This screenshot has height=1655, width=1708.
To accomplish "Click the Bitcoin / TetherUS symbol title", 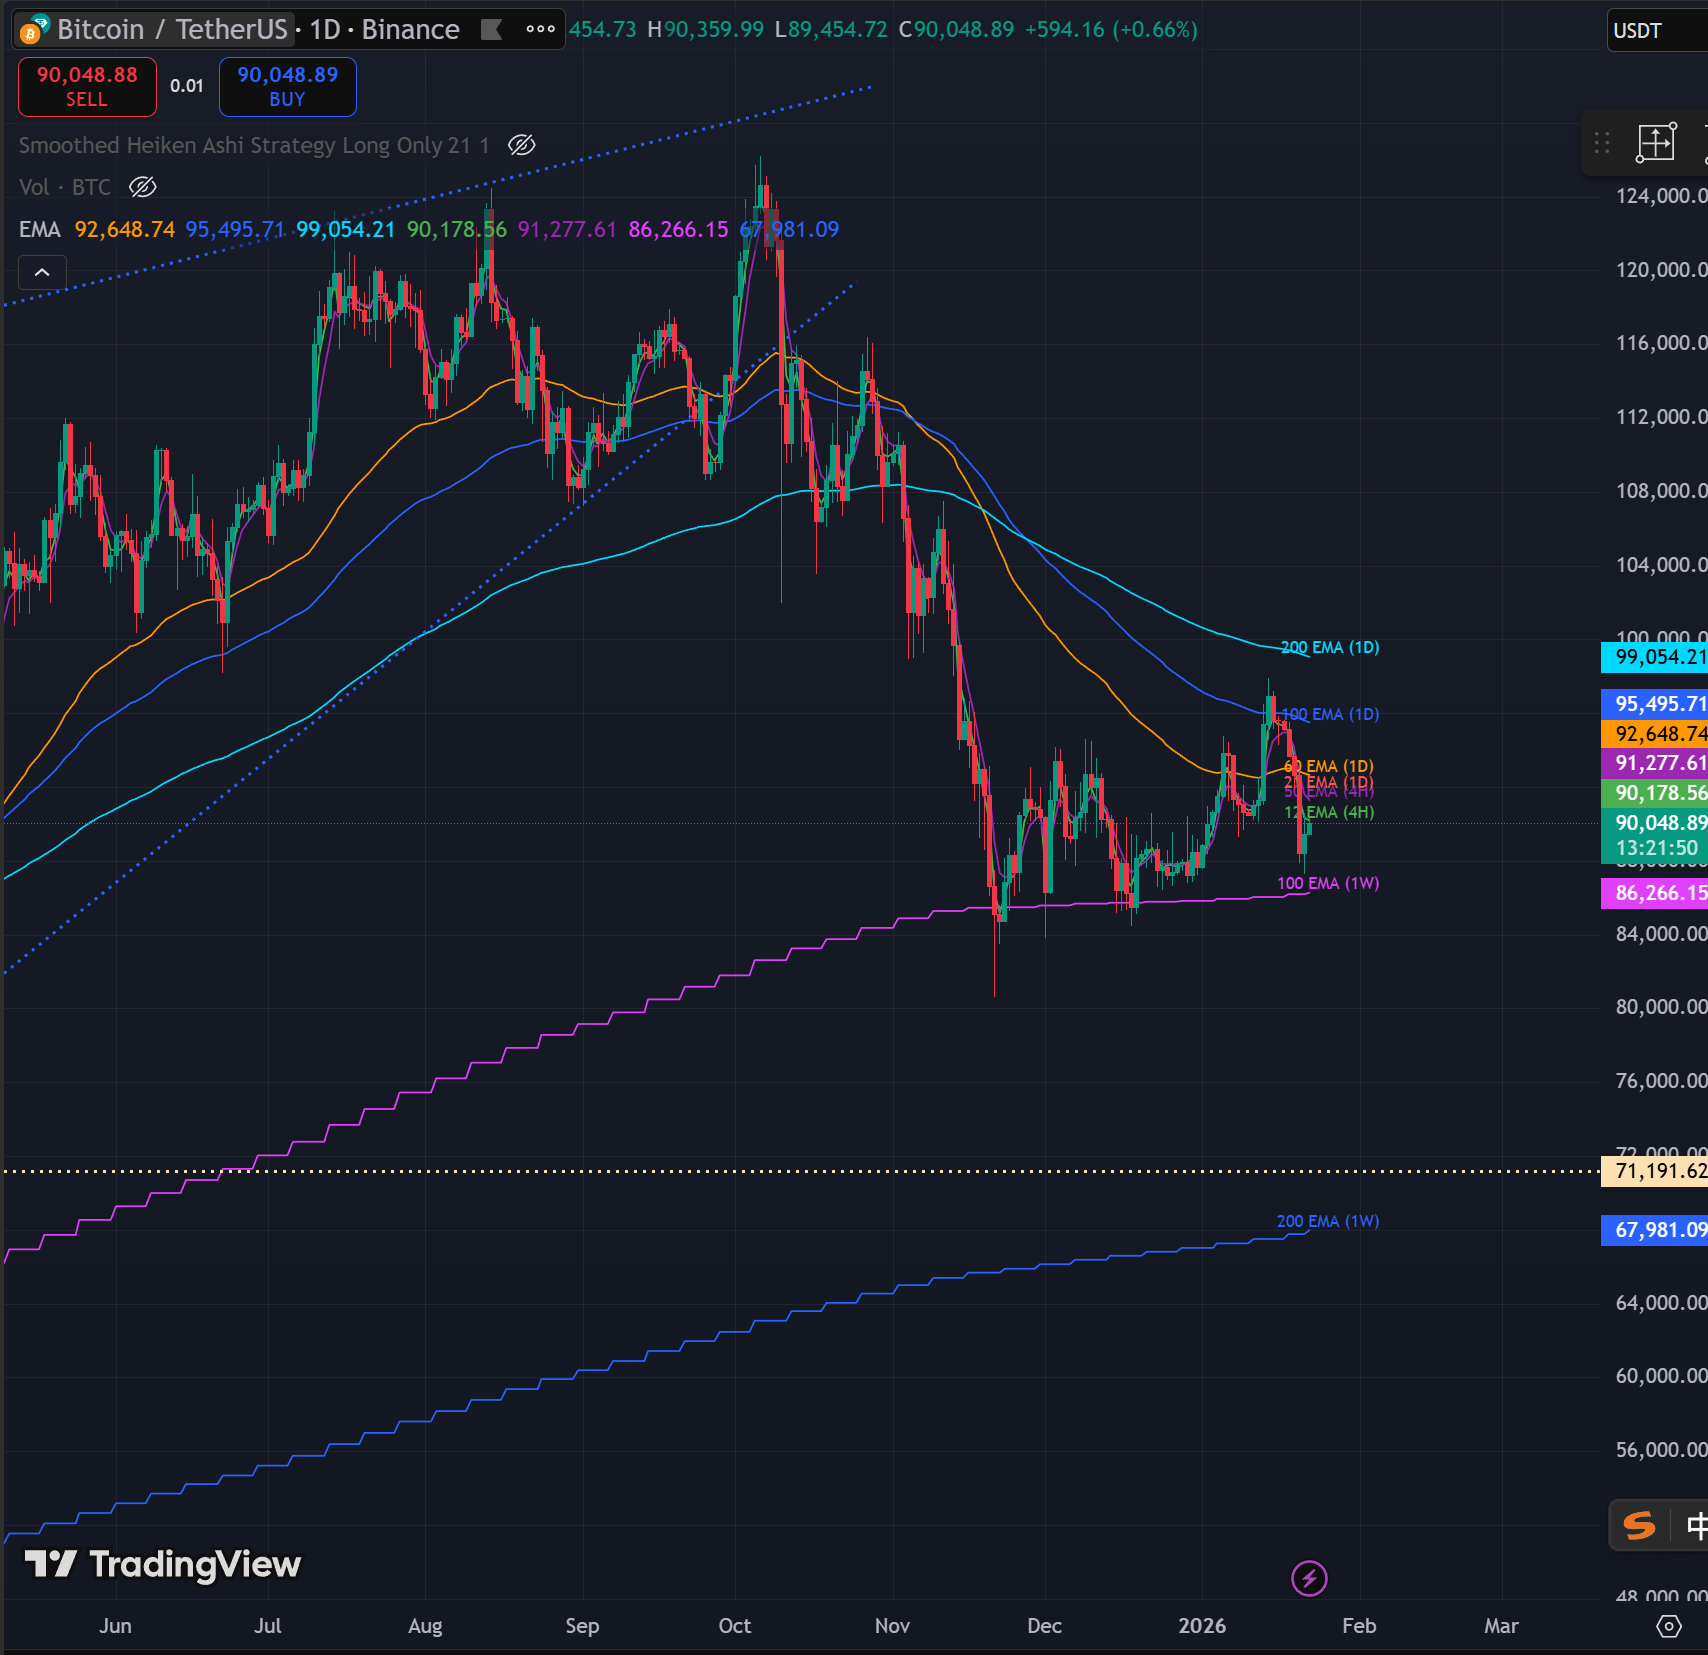I will tap(172, 30).
